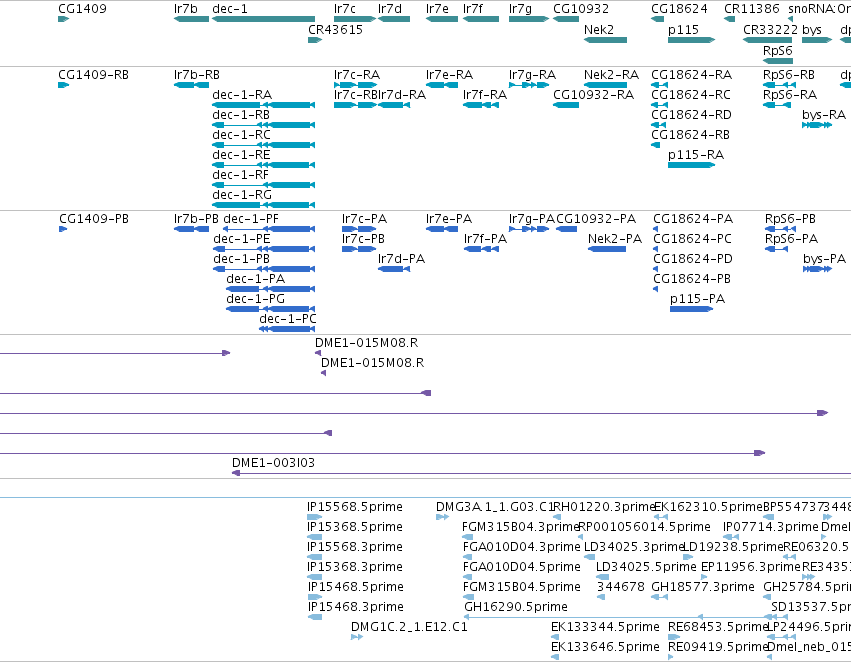Open the Ir7b-RB transcript

tap(191, 85)
